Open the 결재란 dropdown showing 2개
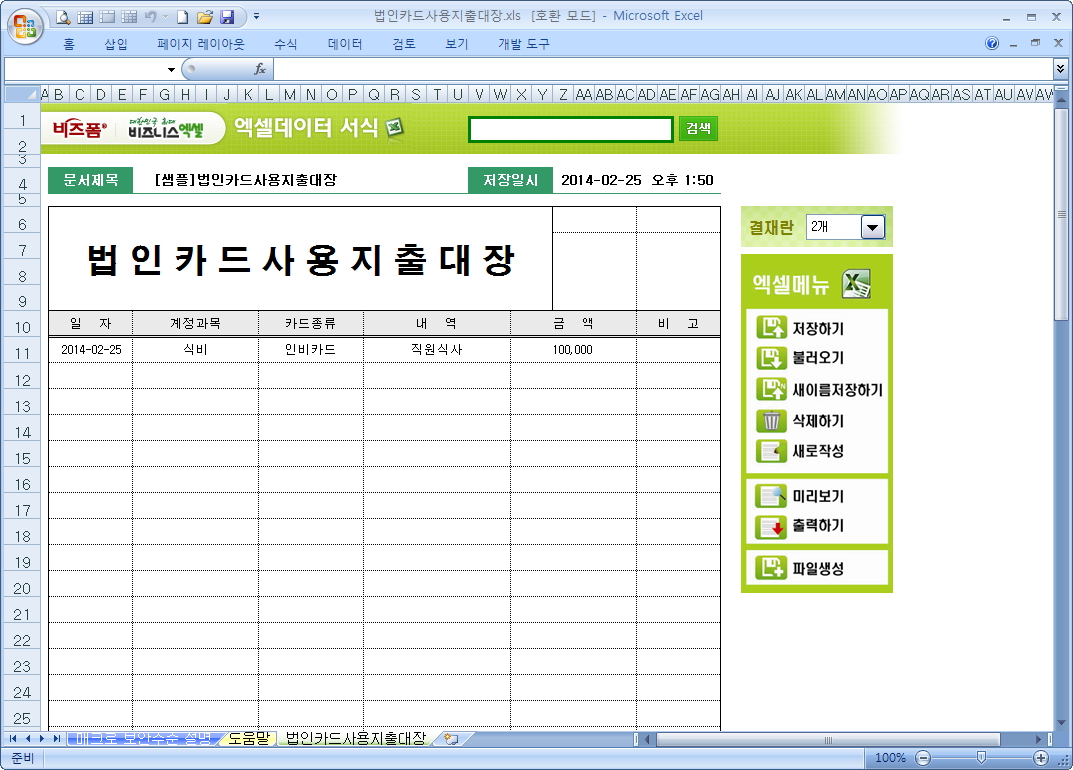1073x770 pixels. 873,228
